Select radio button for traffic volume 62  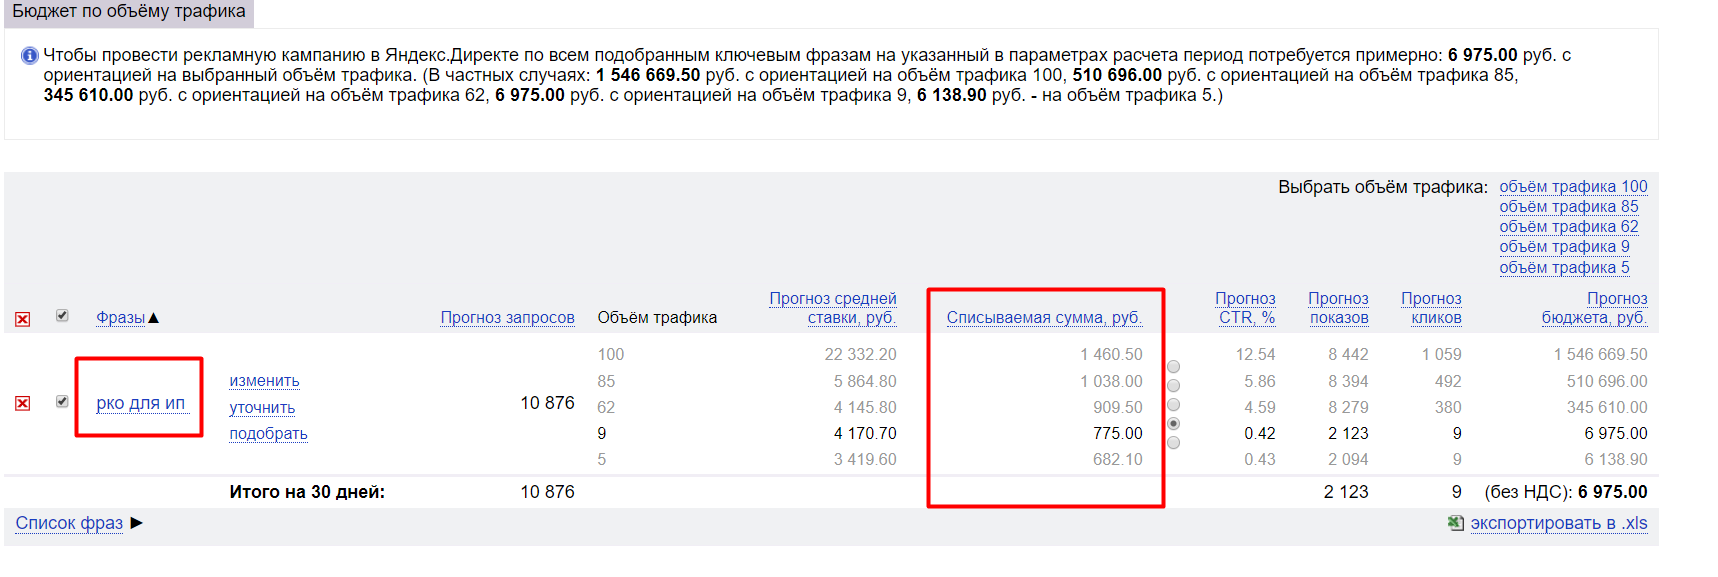[x=1173, y=405]
